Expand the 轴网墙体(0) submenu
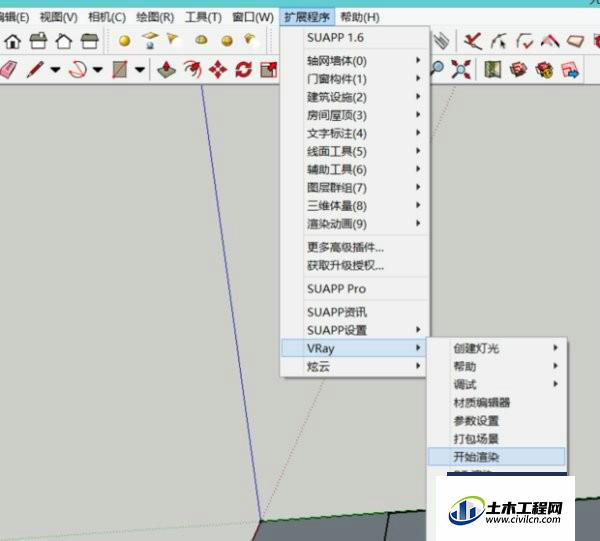Screen dimensions: 600x541 tap(354, 60)
